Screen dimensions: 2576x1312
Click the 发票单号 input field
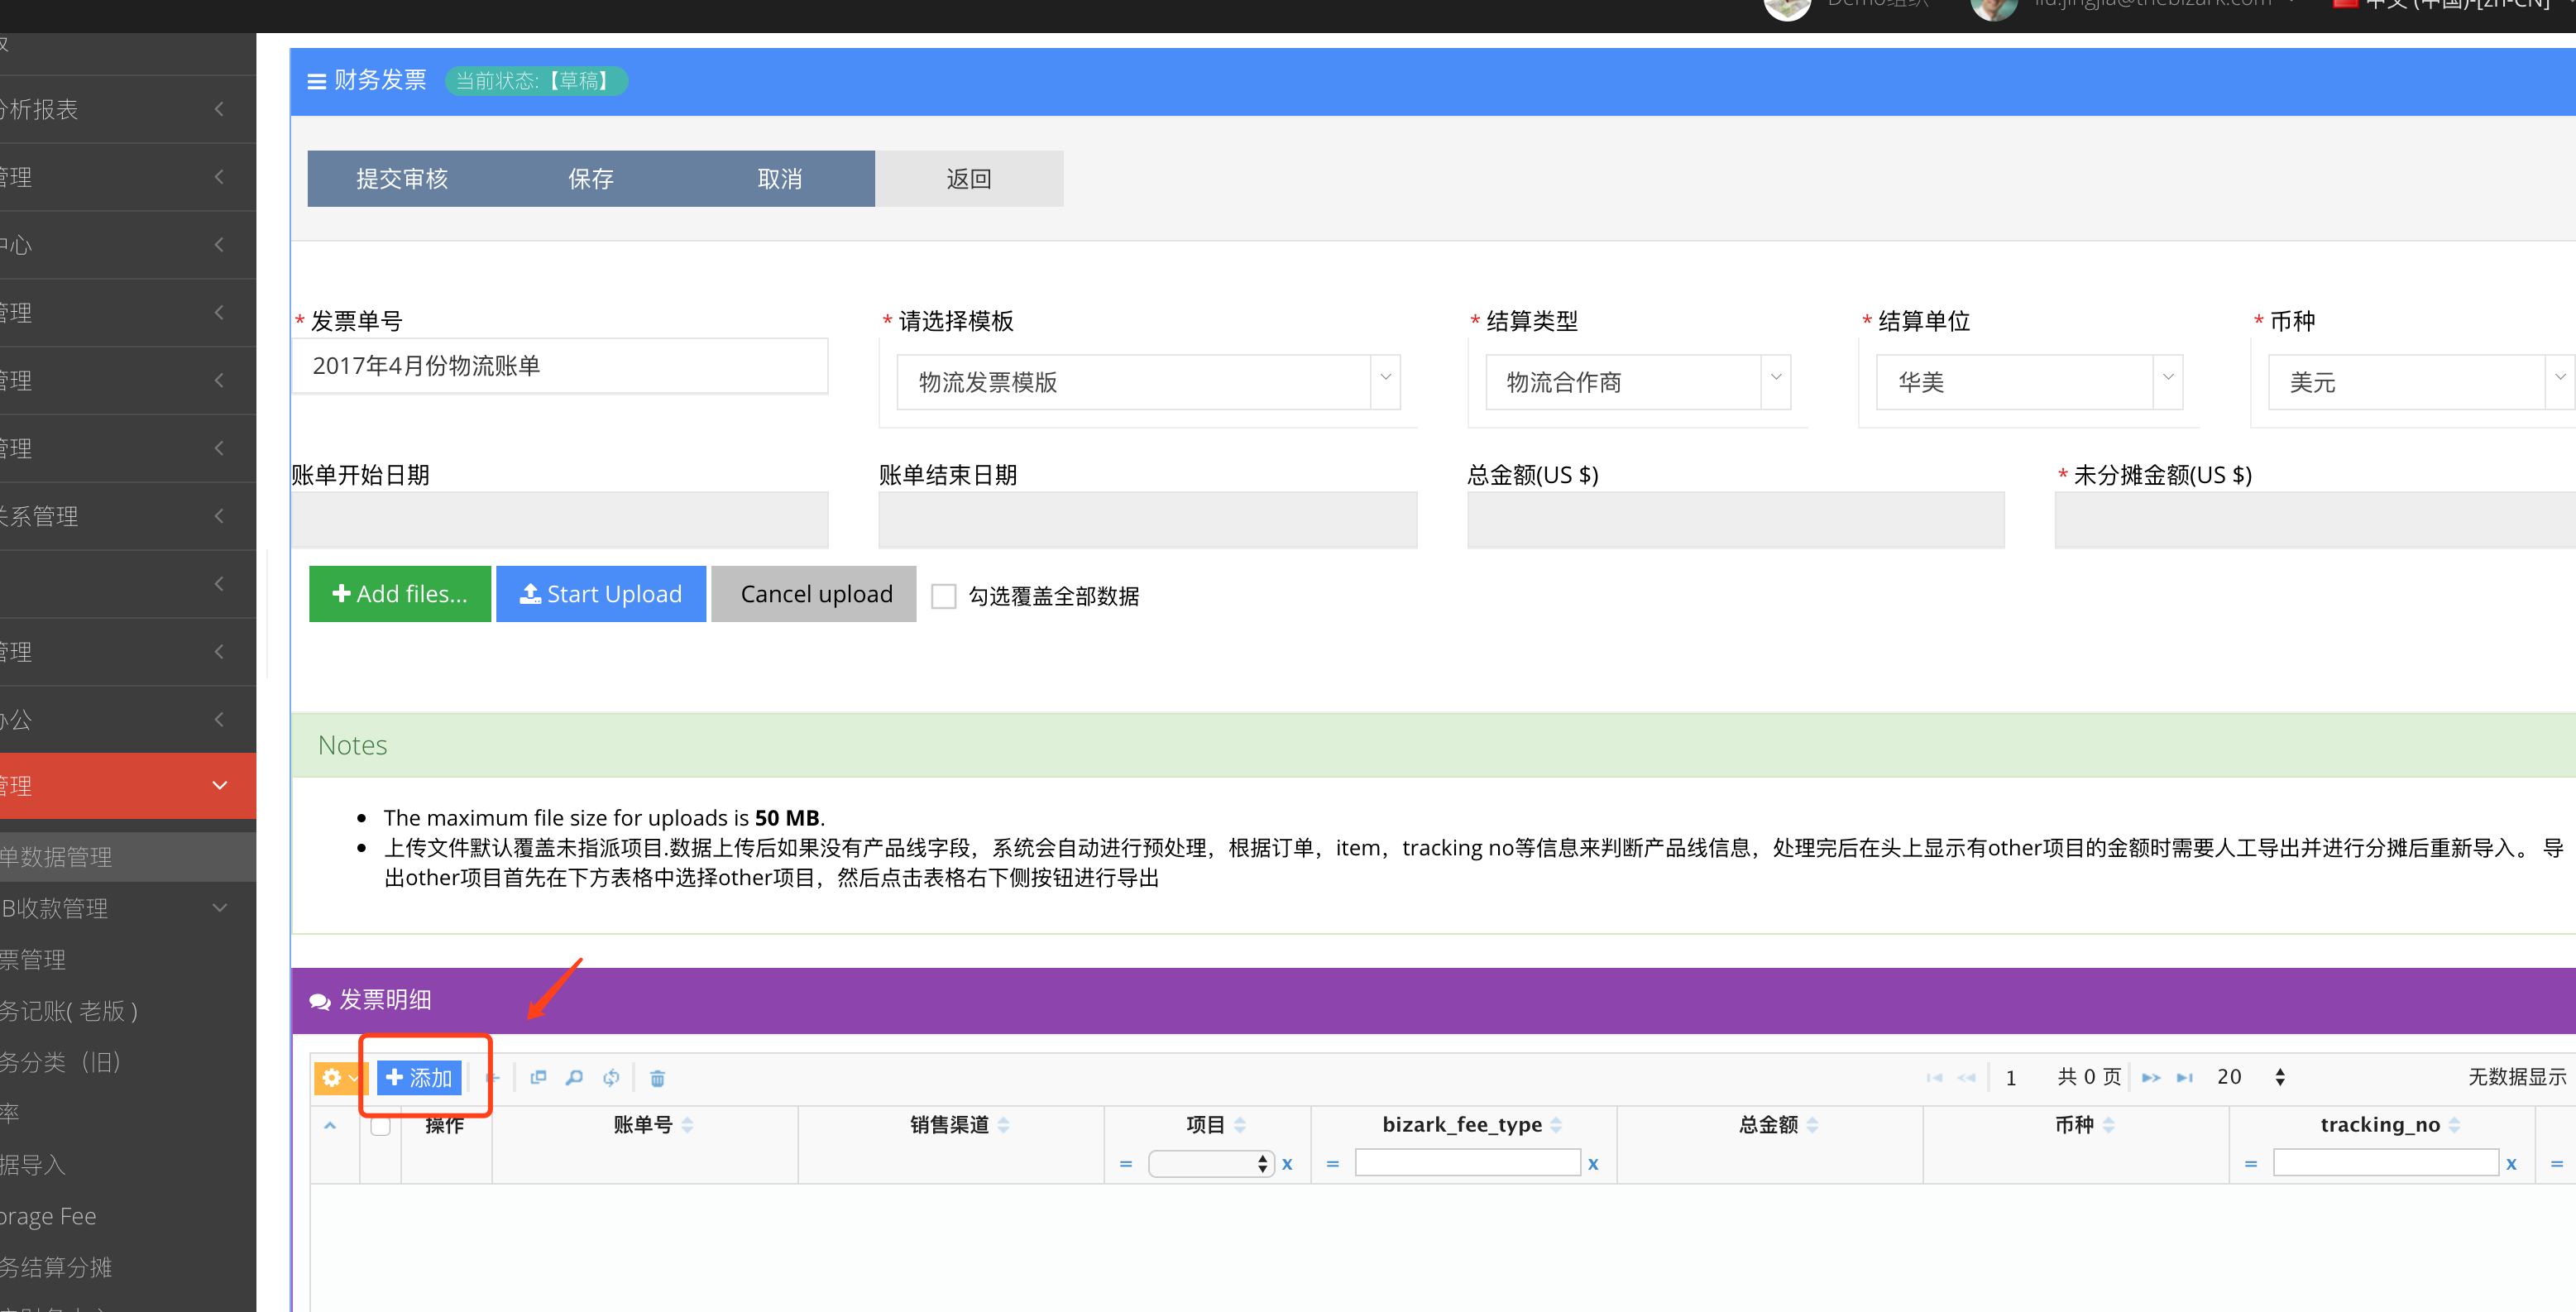560,366
